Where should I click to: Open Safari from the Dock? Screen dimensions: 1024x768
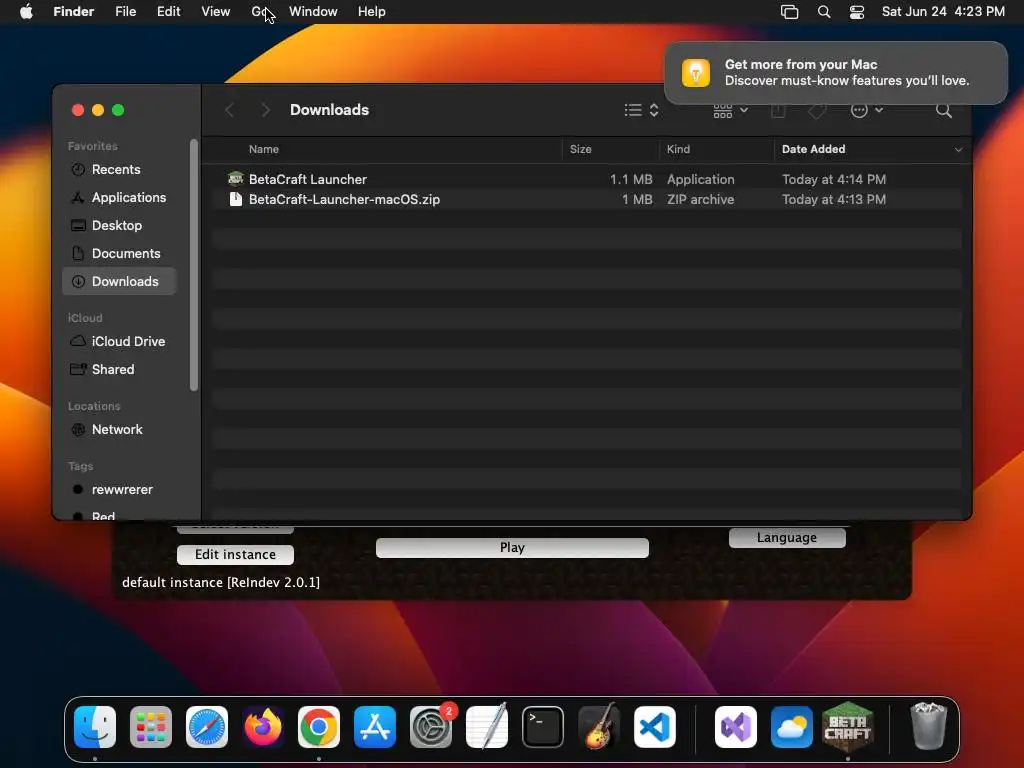[207, 727]
